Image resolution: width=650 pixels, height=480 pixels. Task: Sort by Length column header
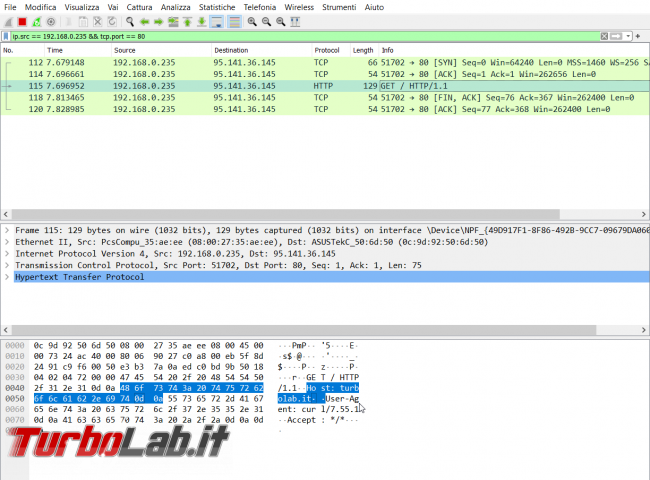point(364,50)
